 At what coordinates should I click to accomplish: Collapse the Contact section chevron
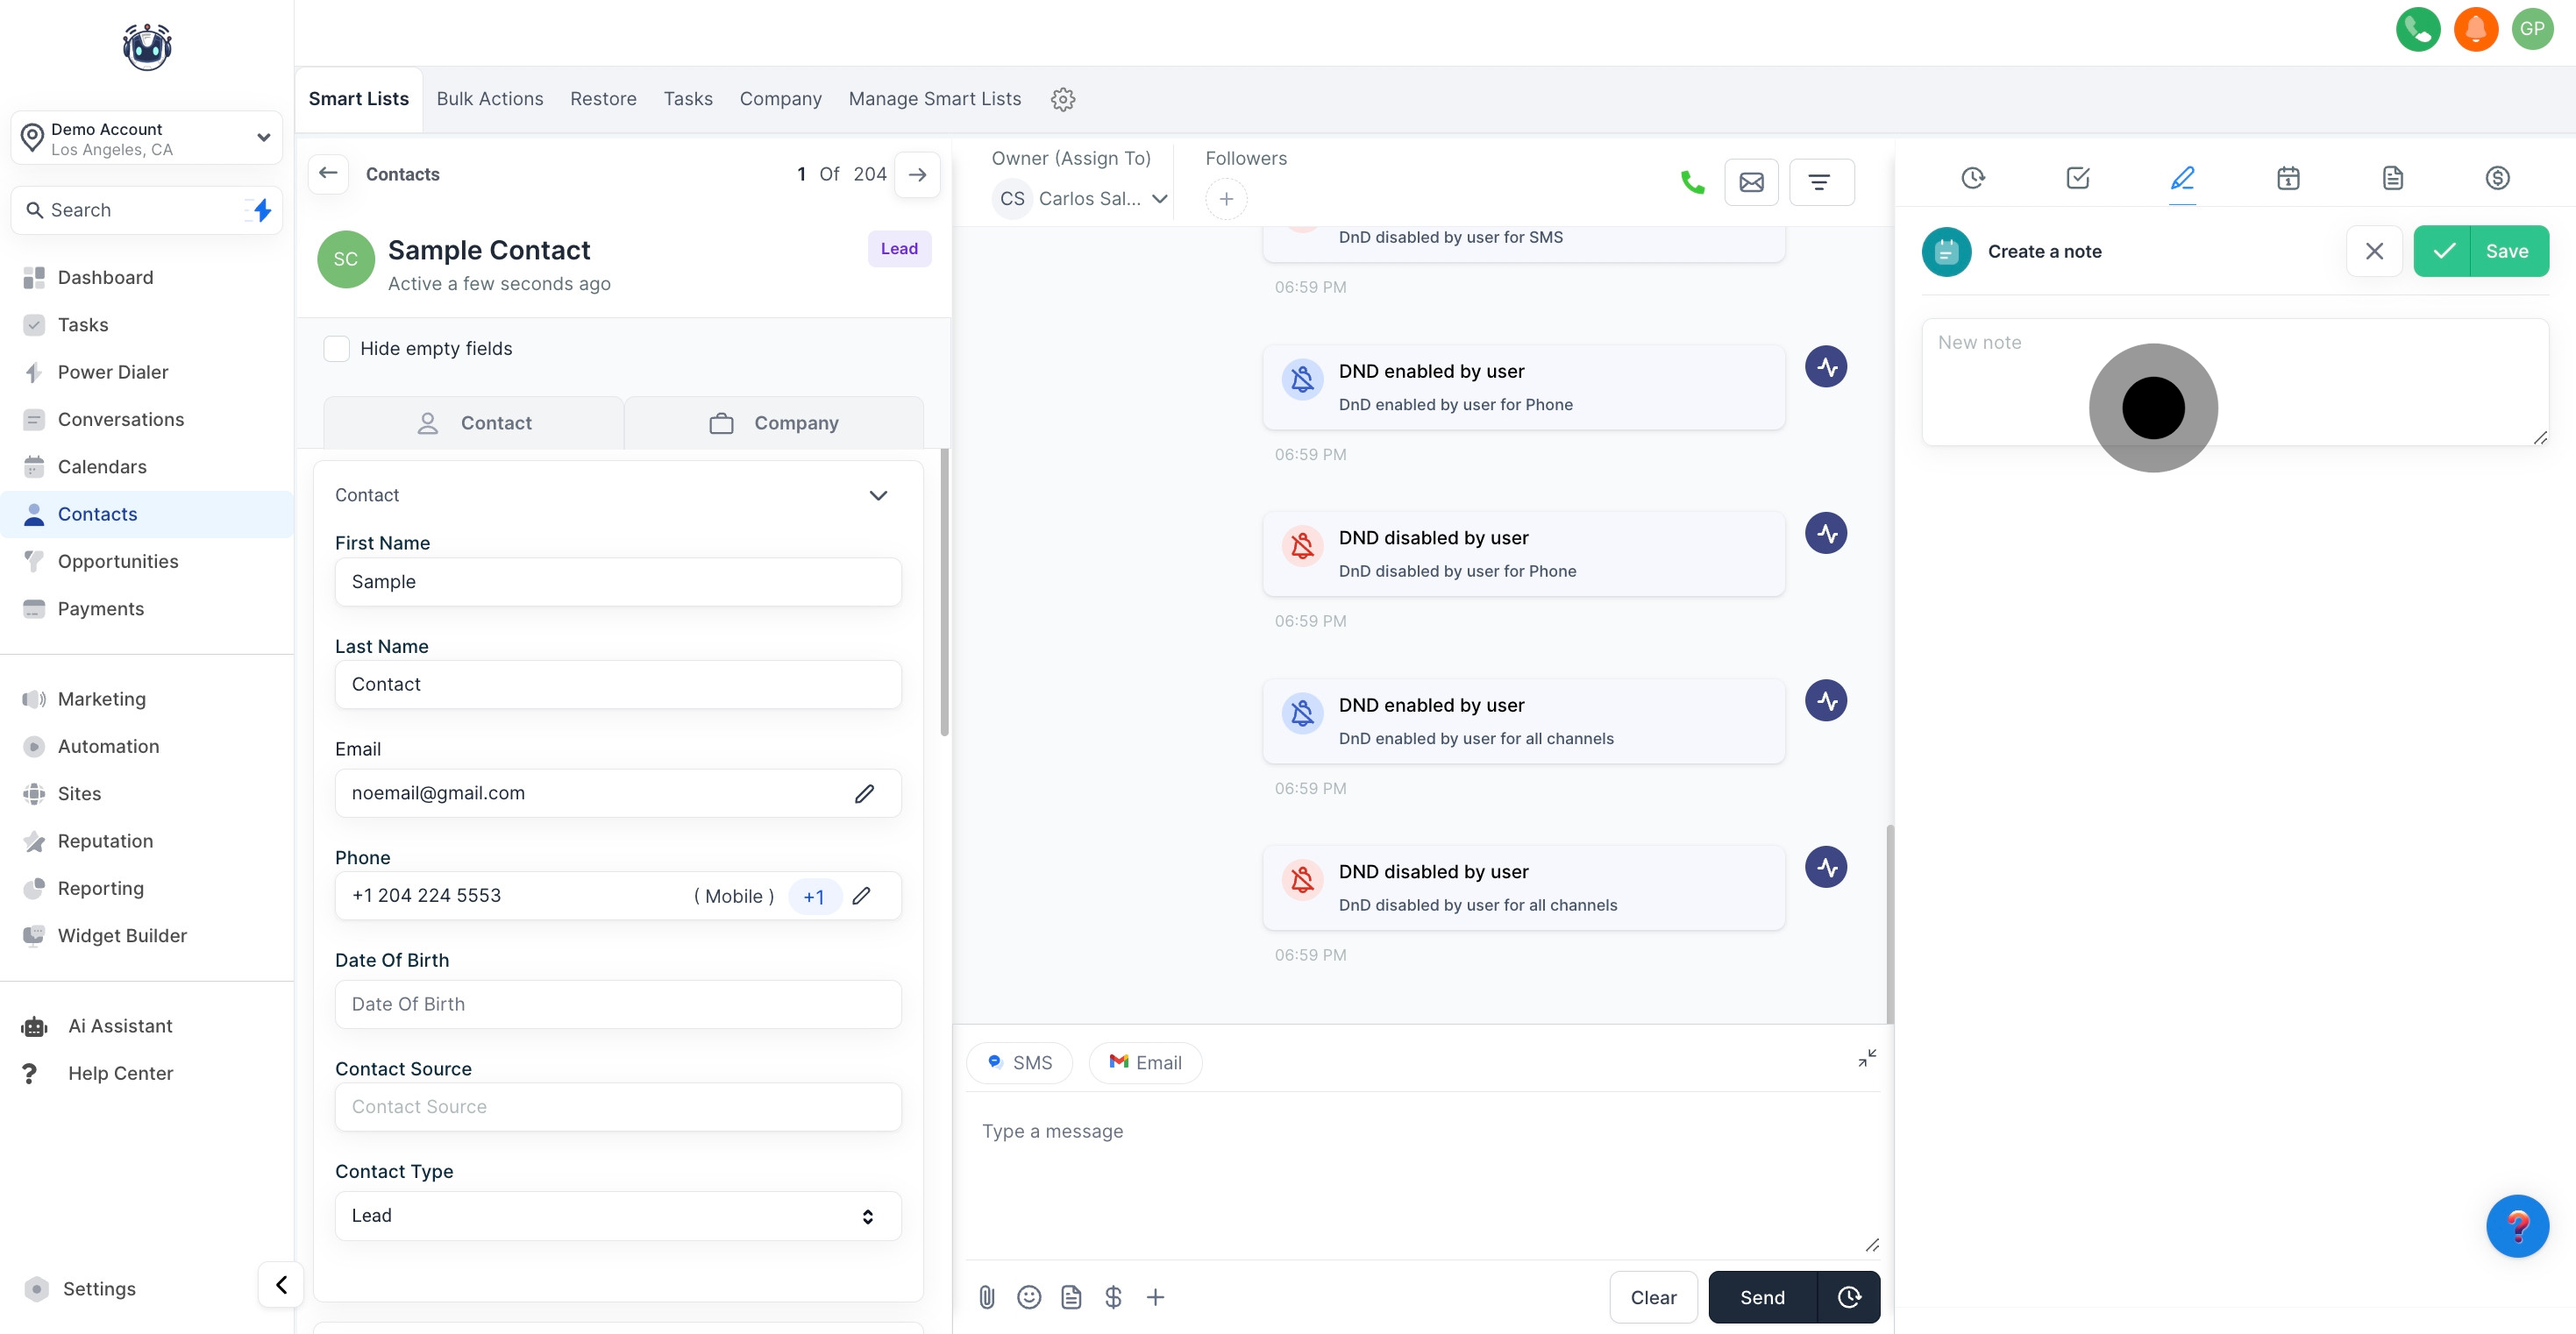[878, 495]
